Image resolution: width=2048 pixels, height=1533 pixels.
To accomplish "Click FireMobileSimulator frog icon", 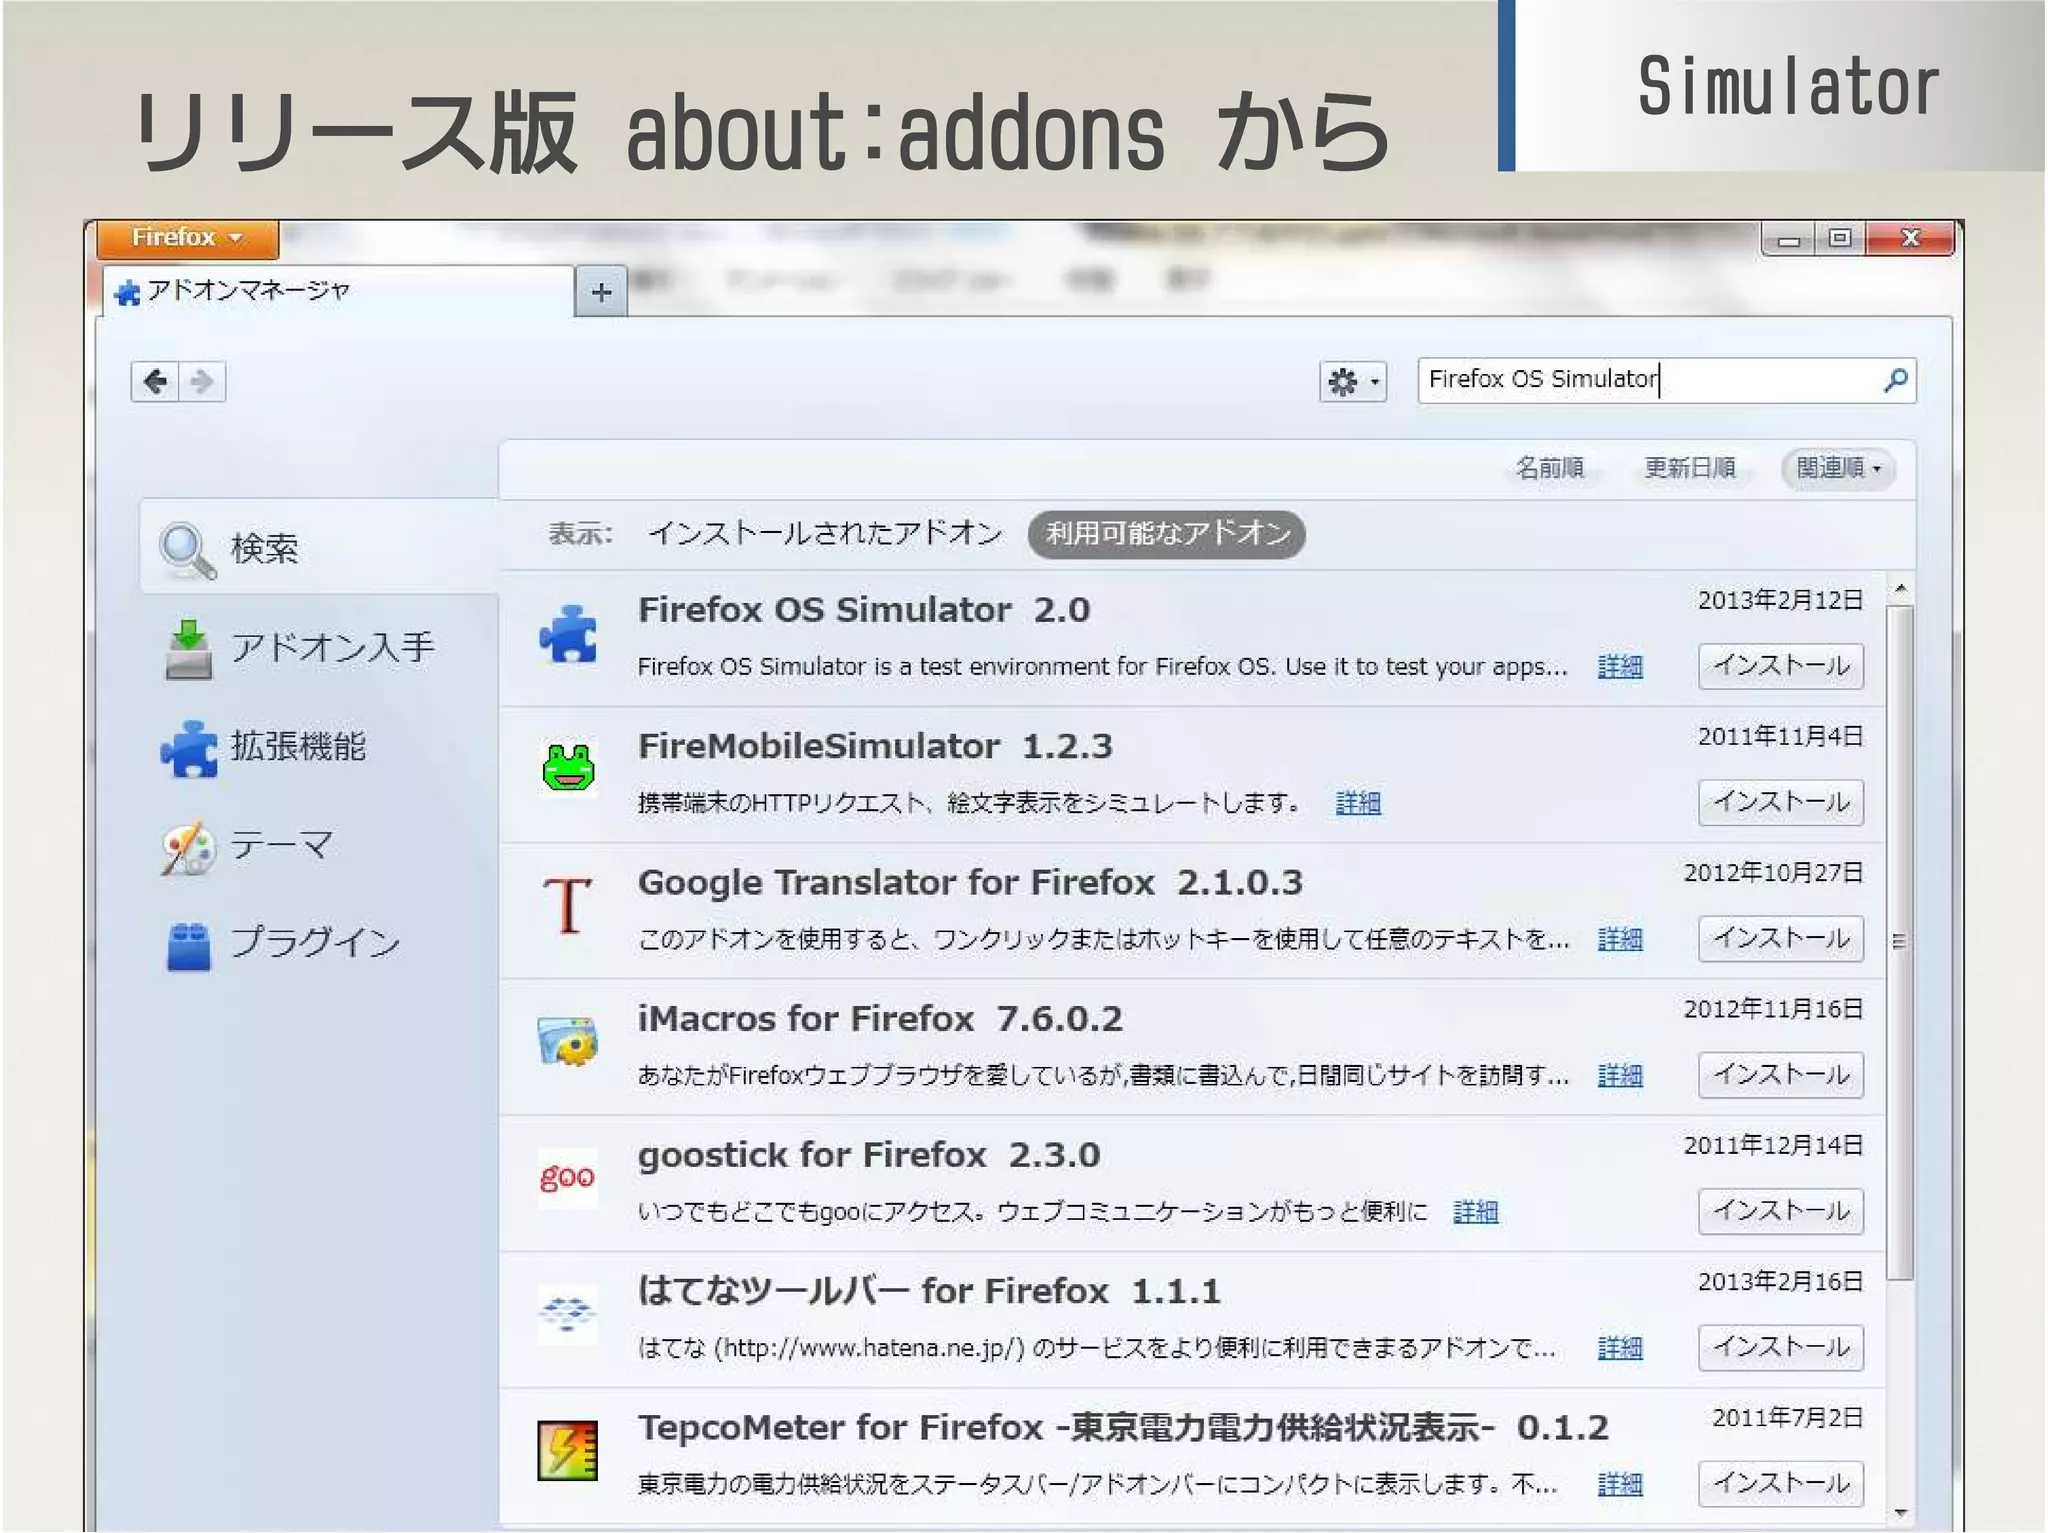I will point(568,768).
